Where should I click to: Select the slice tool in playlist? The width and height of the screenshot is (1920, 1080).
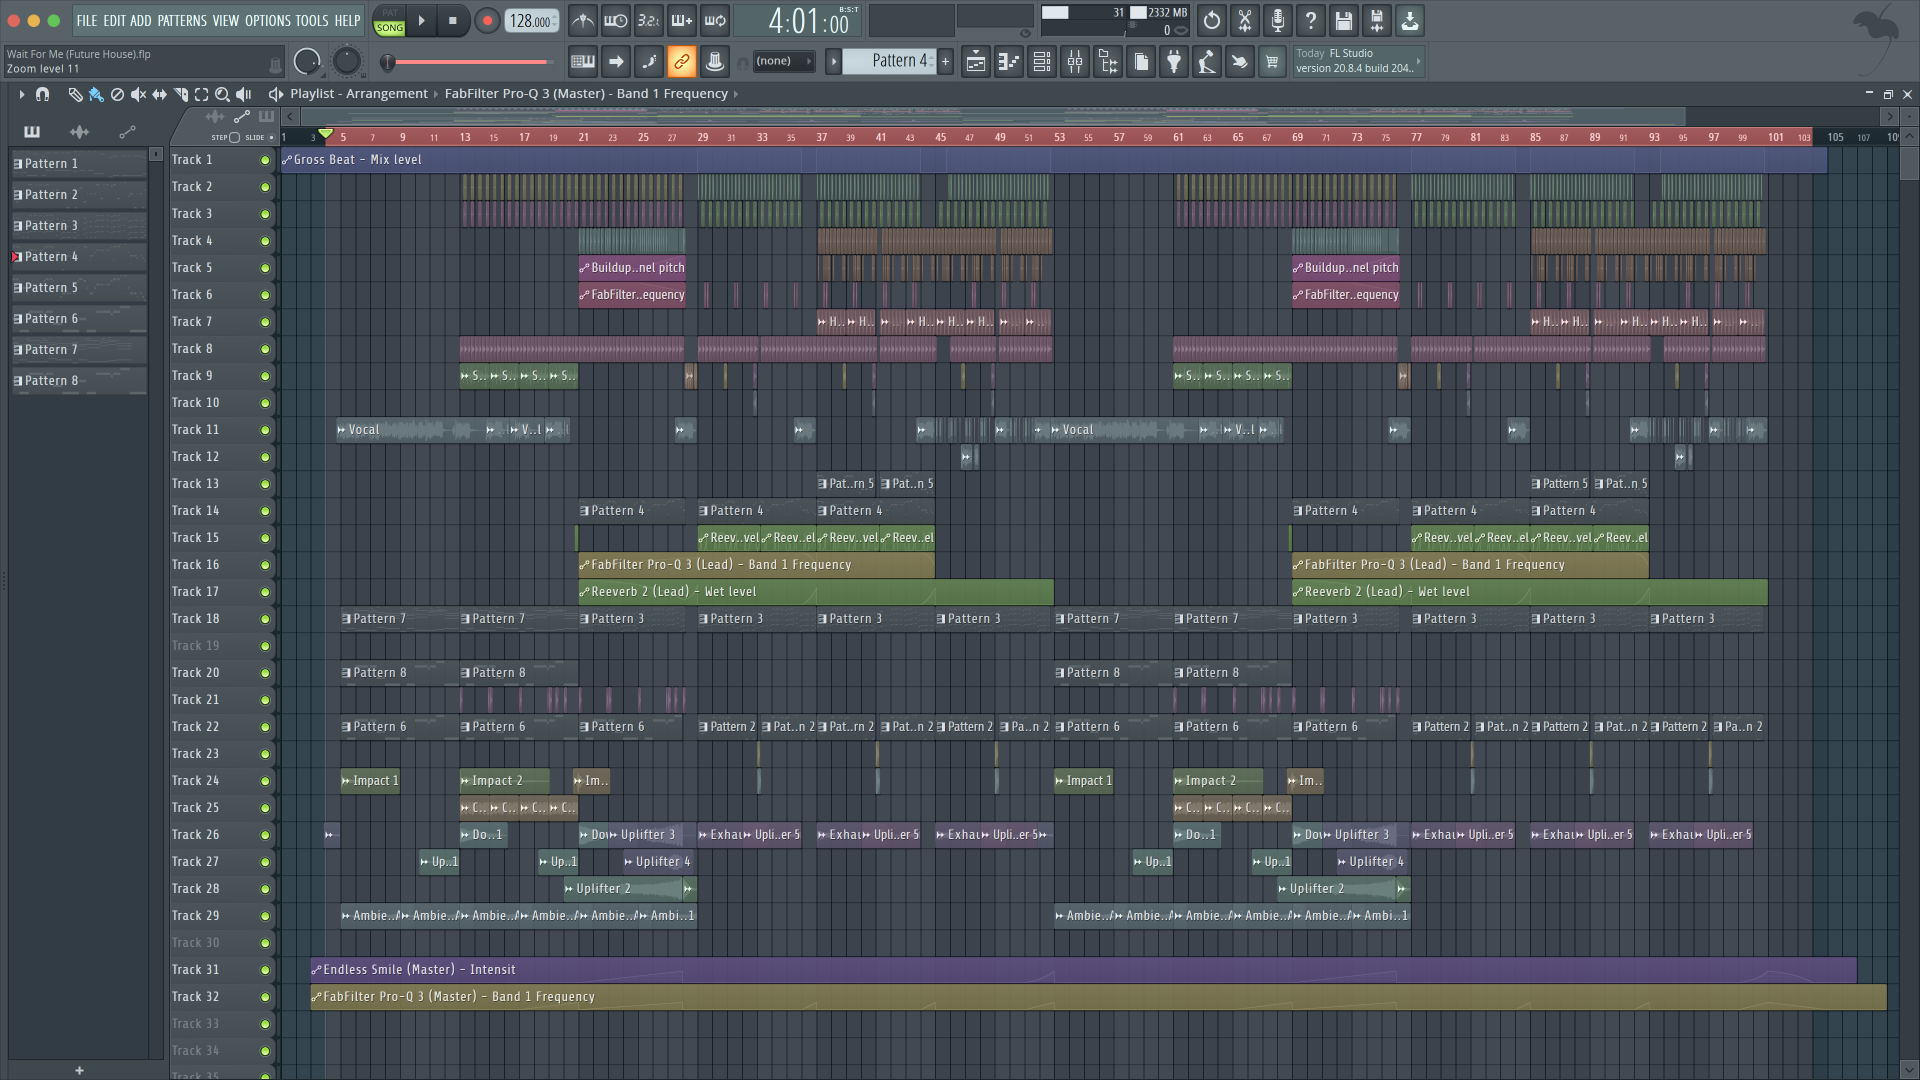point(180,94)
